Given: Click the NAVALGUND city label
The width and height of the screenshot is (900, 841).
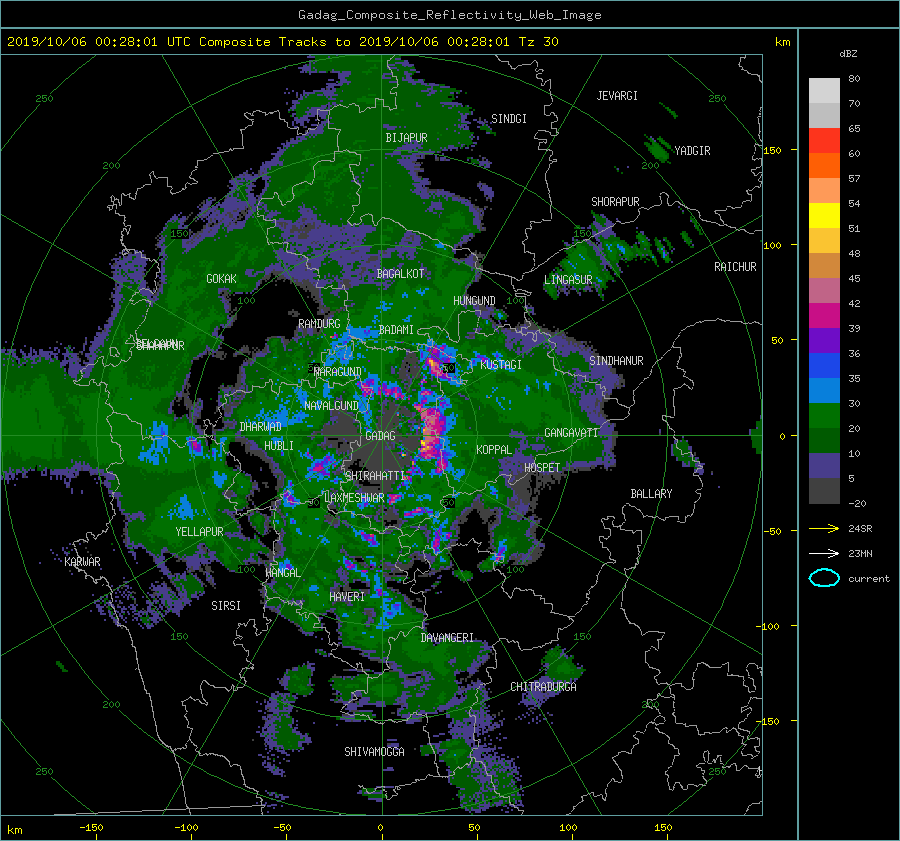Looking at the screenshot, I should (x=331, y=406).
